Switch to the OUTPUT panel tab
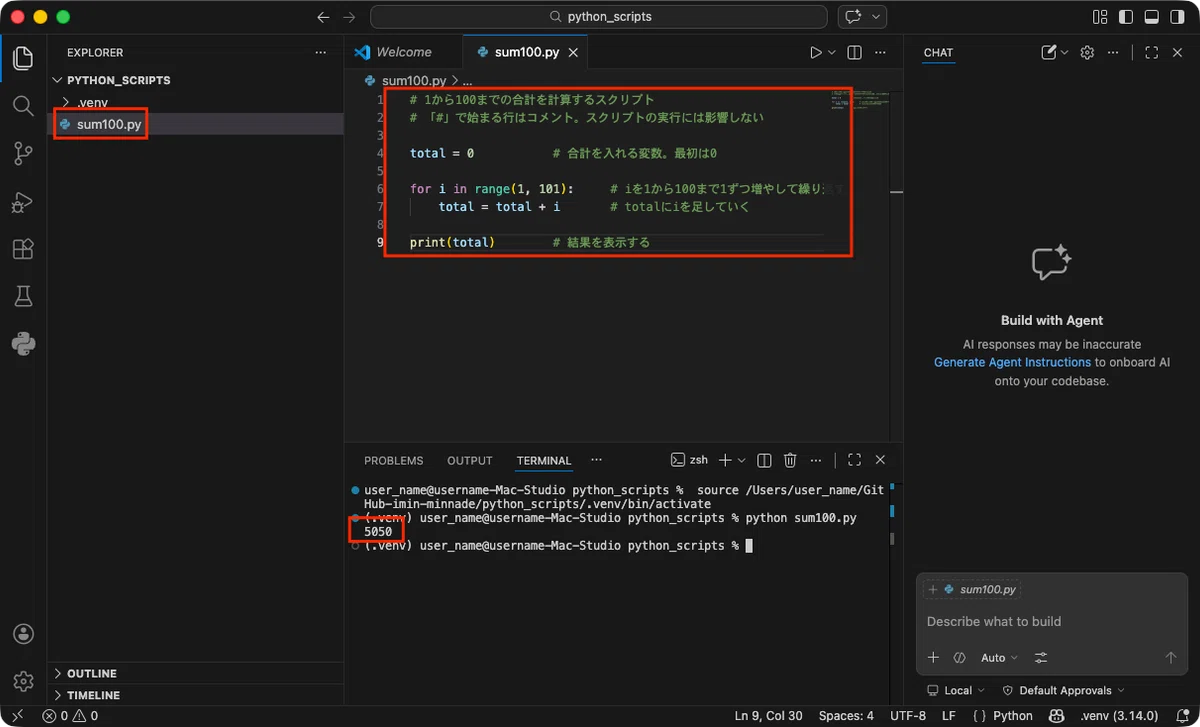 click(470, 460)
